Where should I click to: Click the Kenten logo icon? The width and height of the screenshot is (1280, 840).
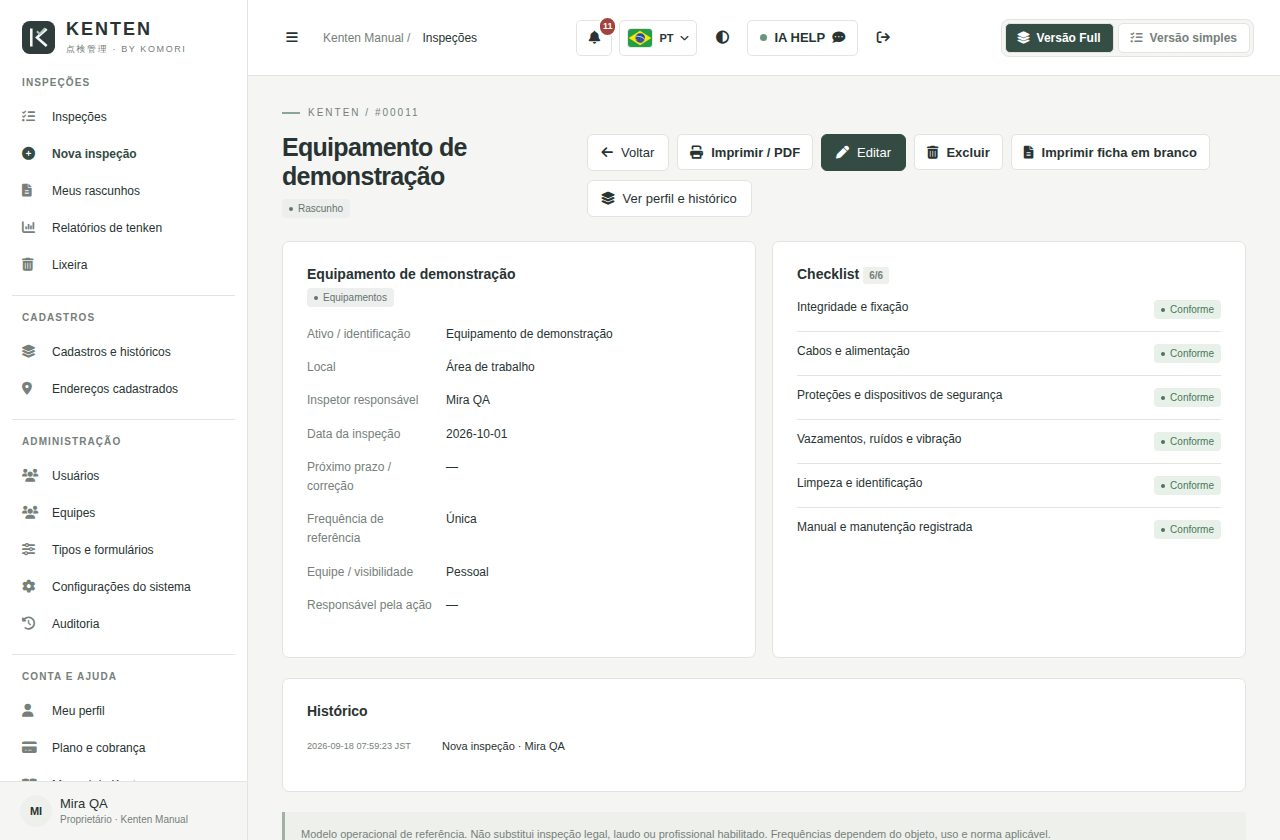point(39,37)
